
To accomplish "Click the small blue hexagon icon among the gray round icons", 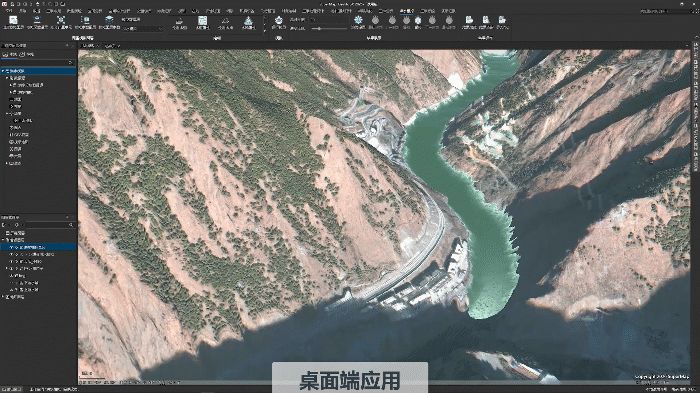I will tap(418, 20).
